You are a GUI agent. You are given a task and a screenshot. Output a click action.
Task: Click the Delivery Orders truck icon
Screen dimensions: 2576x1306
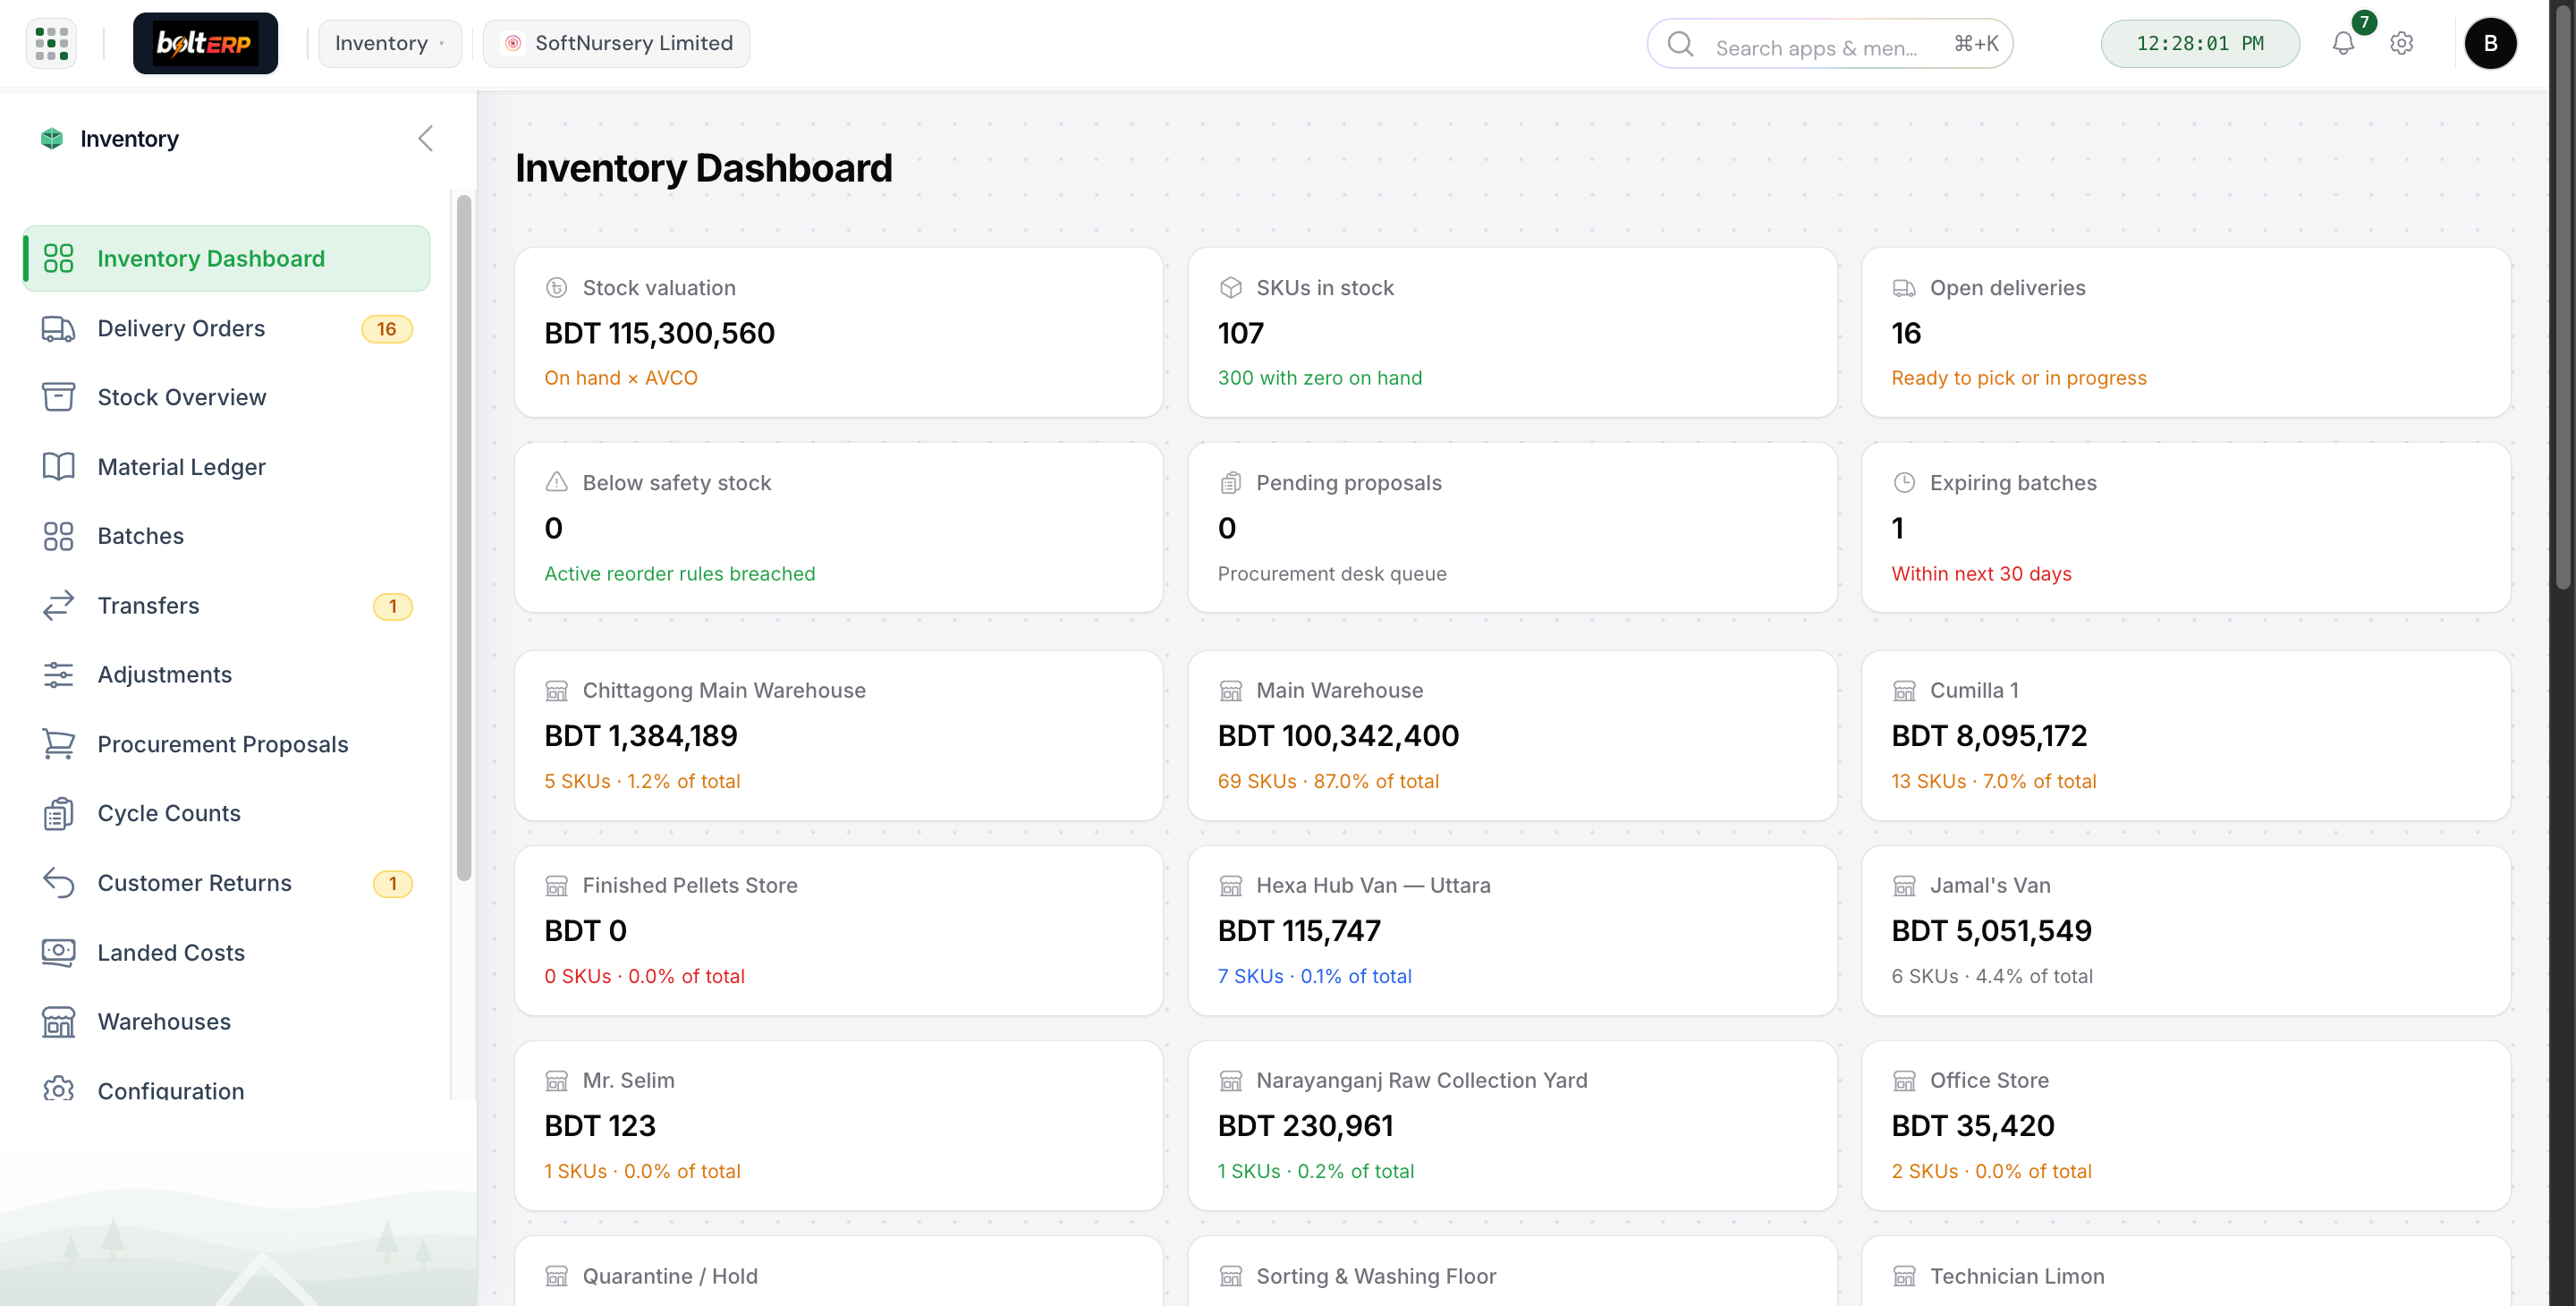(58, 329)
